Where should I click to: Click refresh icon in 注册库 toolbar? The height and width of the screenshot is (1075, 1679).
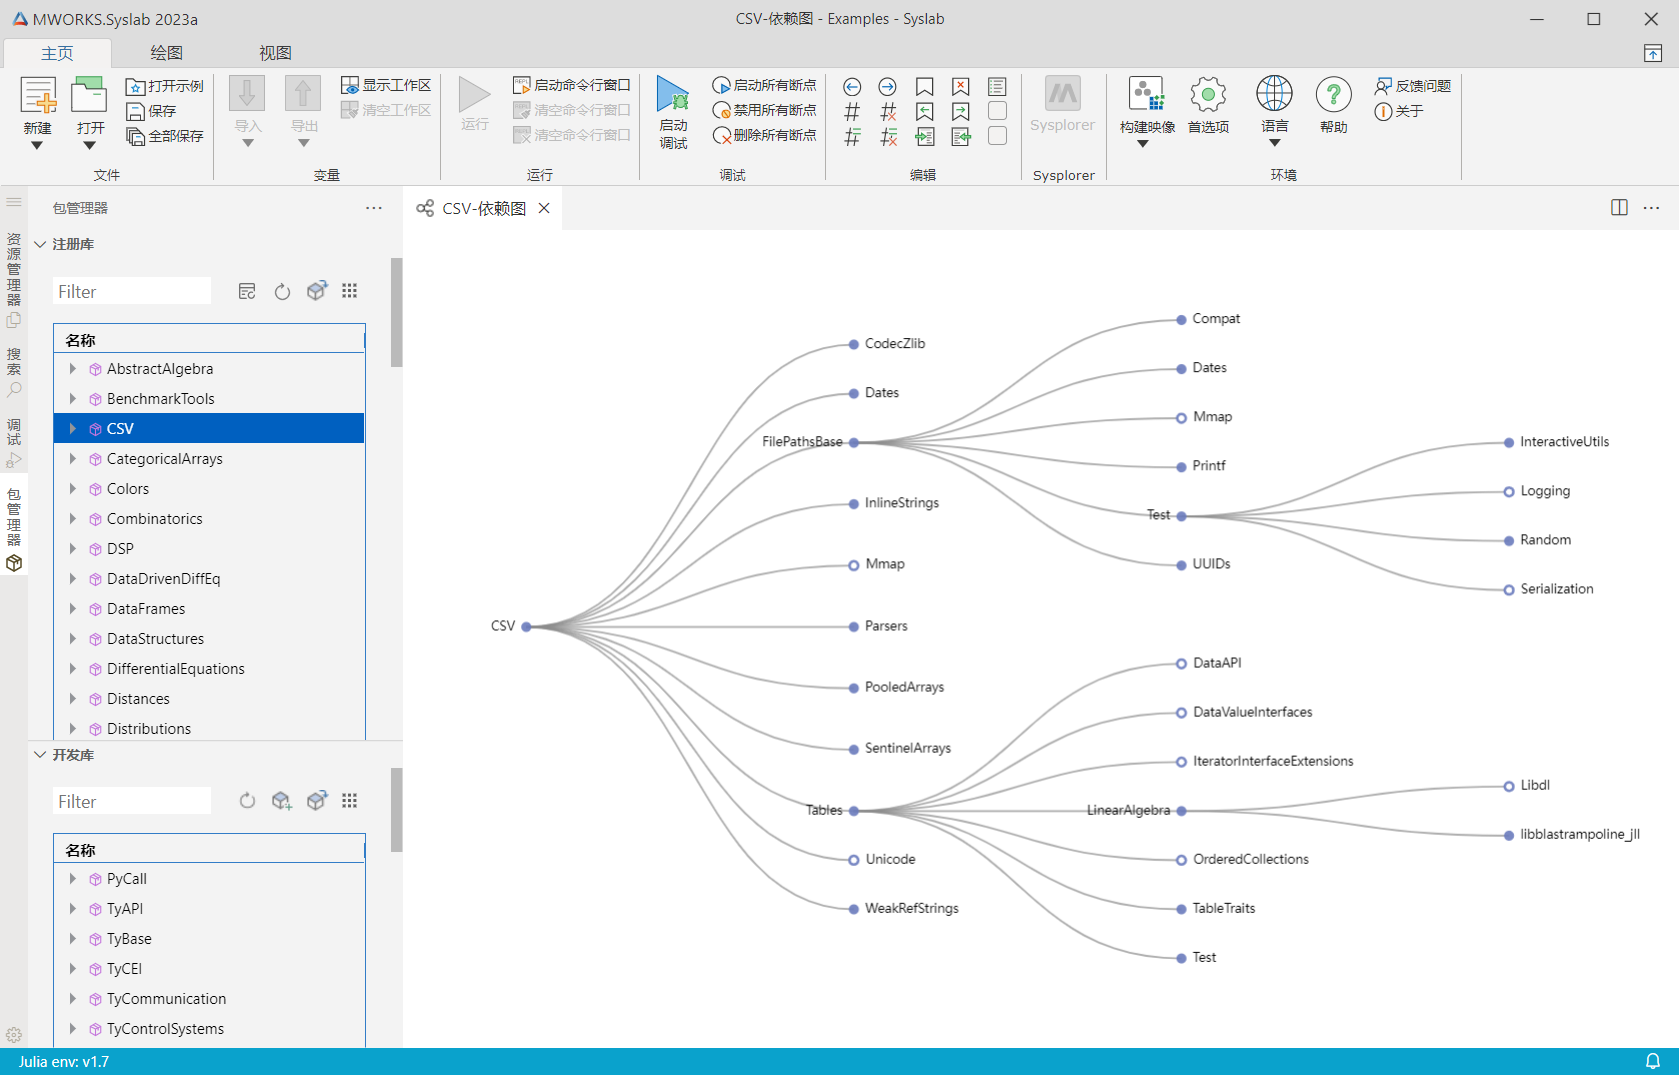282,292
